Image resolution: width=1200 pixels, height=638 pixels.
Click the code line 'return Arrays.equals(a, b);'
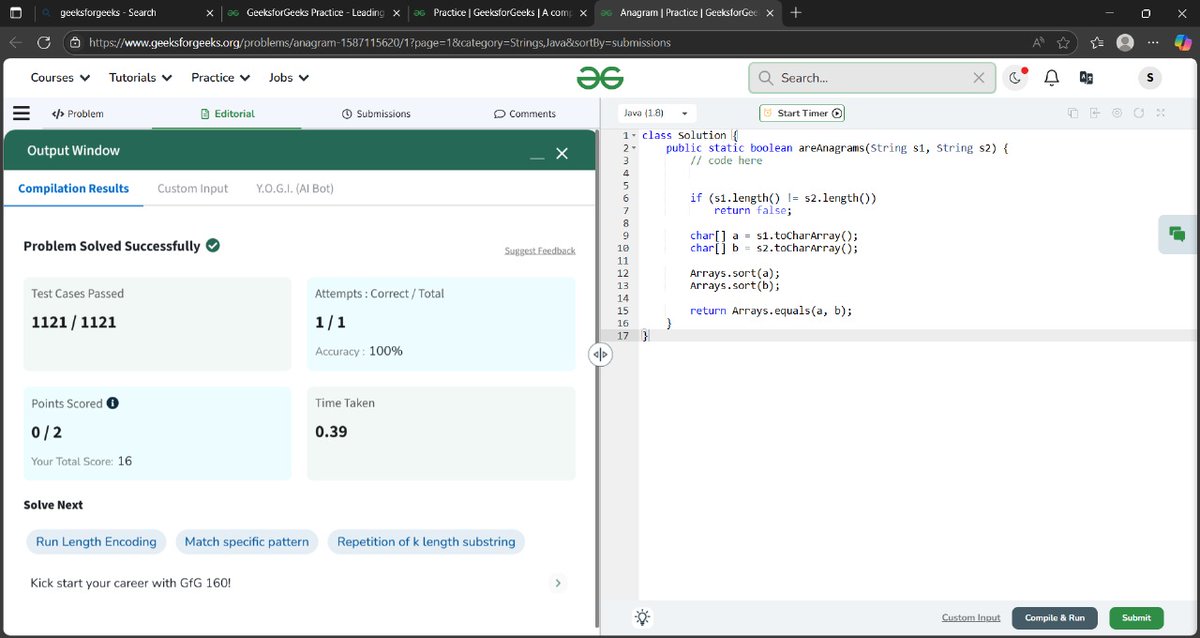click(771, 311)
